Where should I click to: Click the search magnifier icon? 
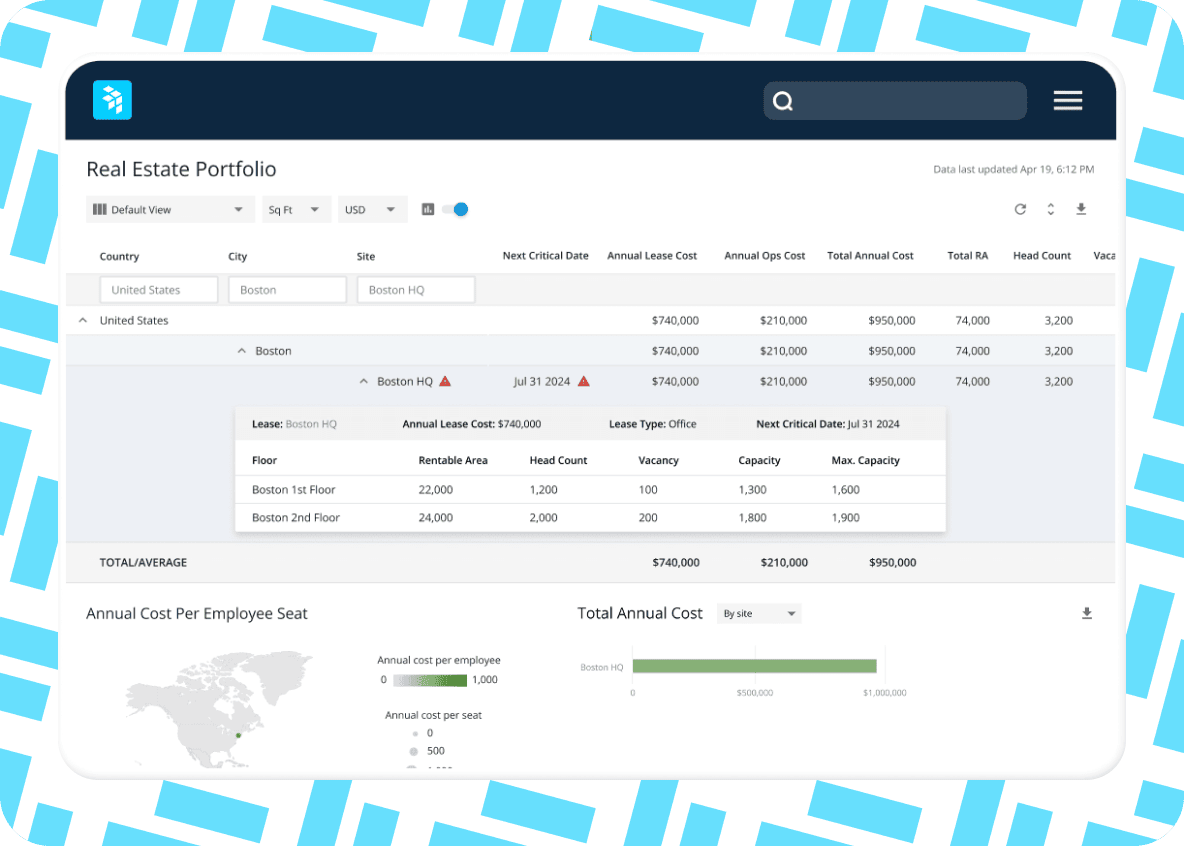coord(783,100)
